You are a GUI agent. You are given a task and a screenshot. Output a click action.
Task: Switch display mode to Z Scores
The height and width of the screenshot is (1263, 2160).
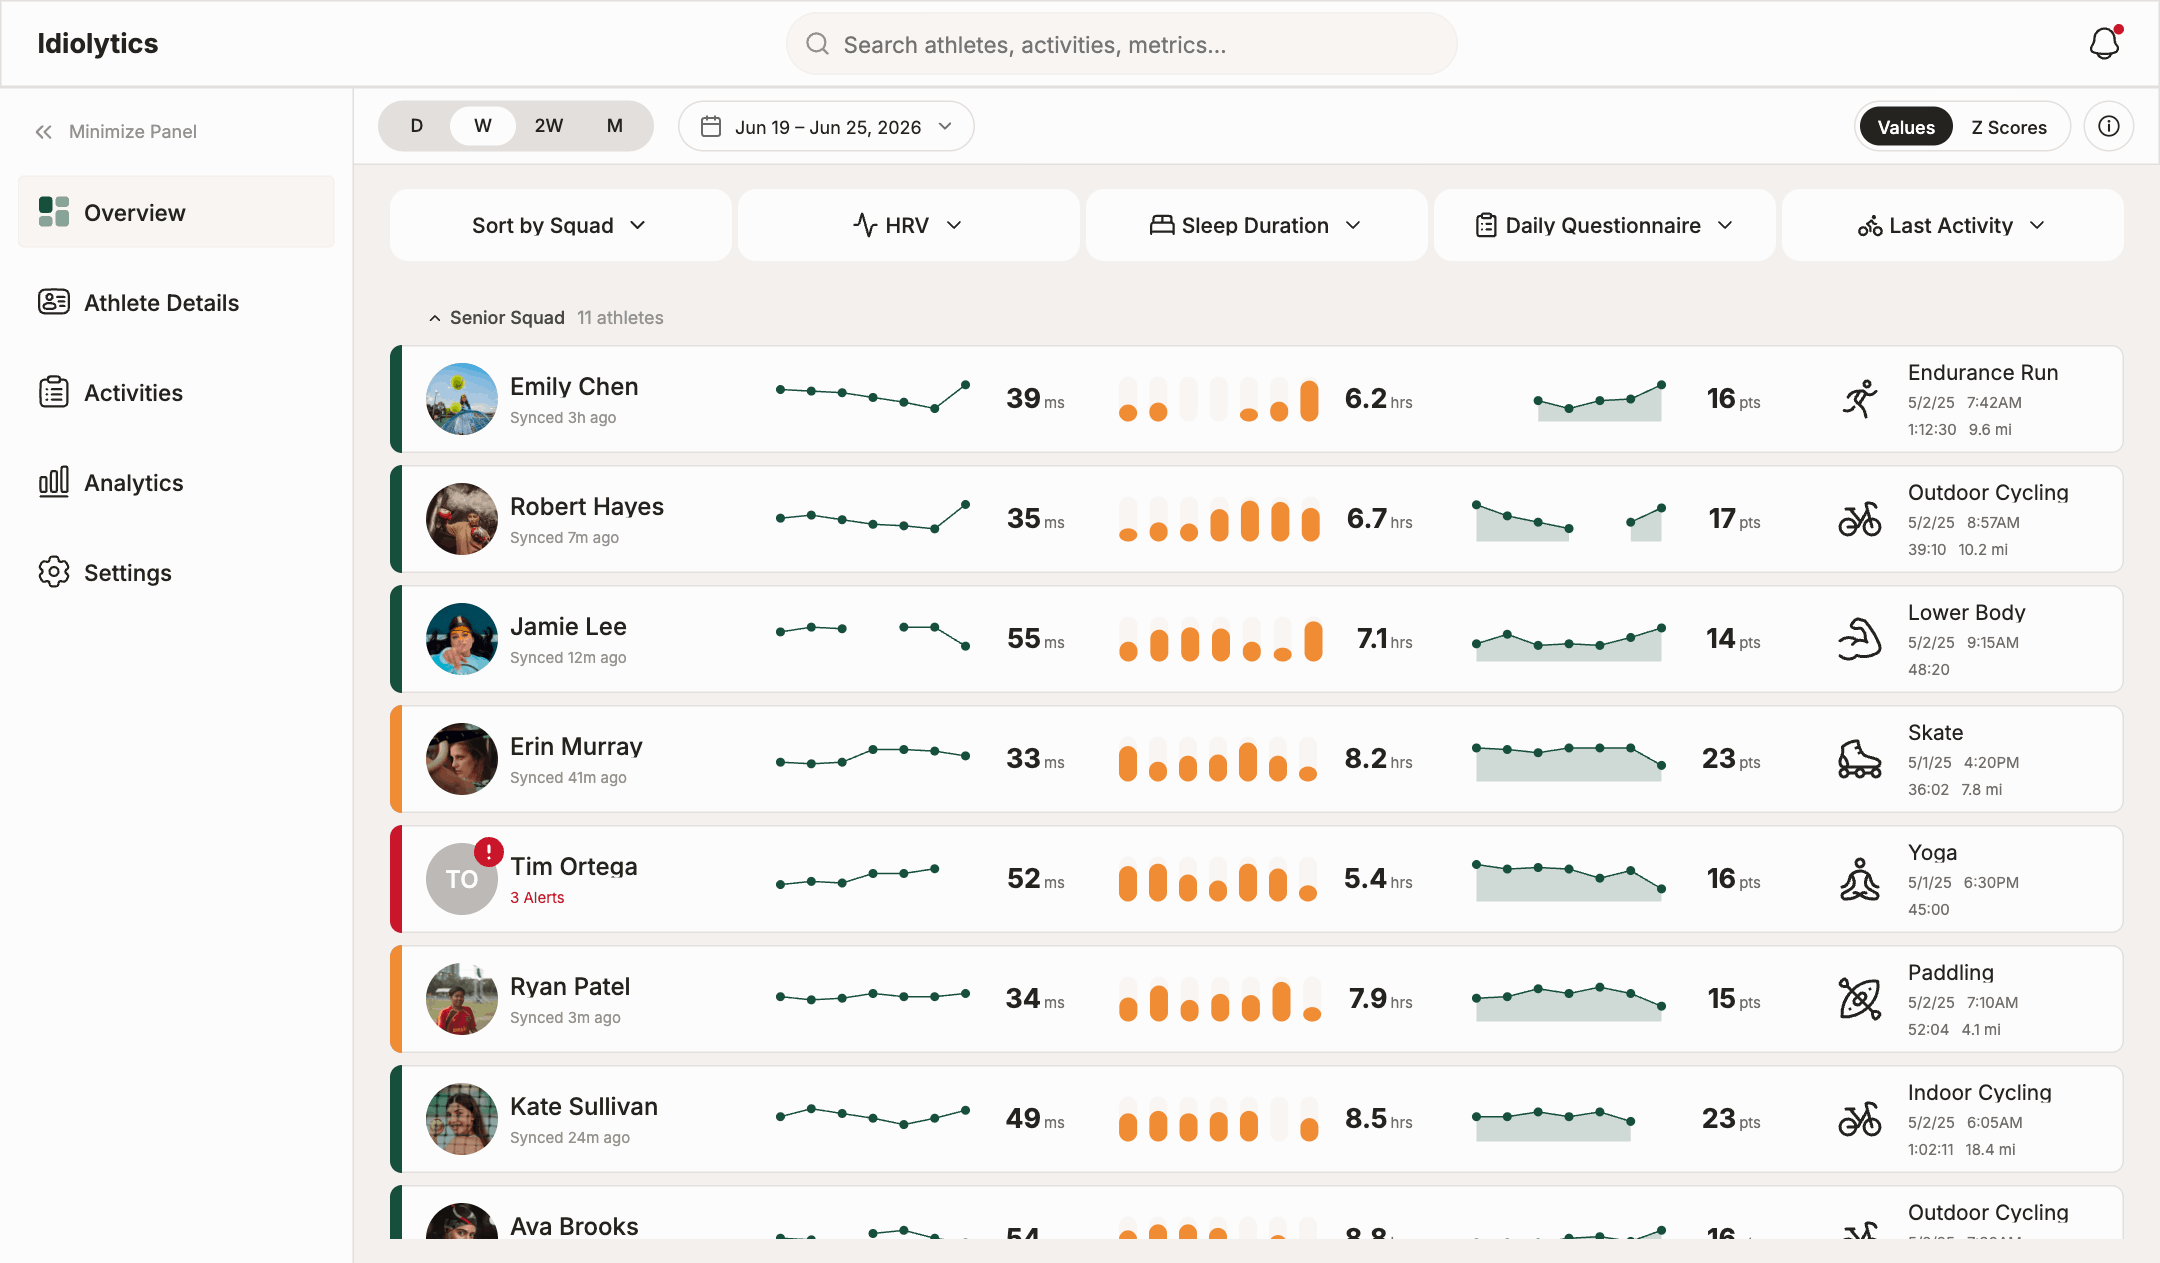click(2009, 127)
